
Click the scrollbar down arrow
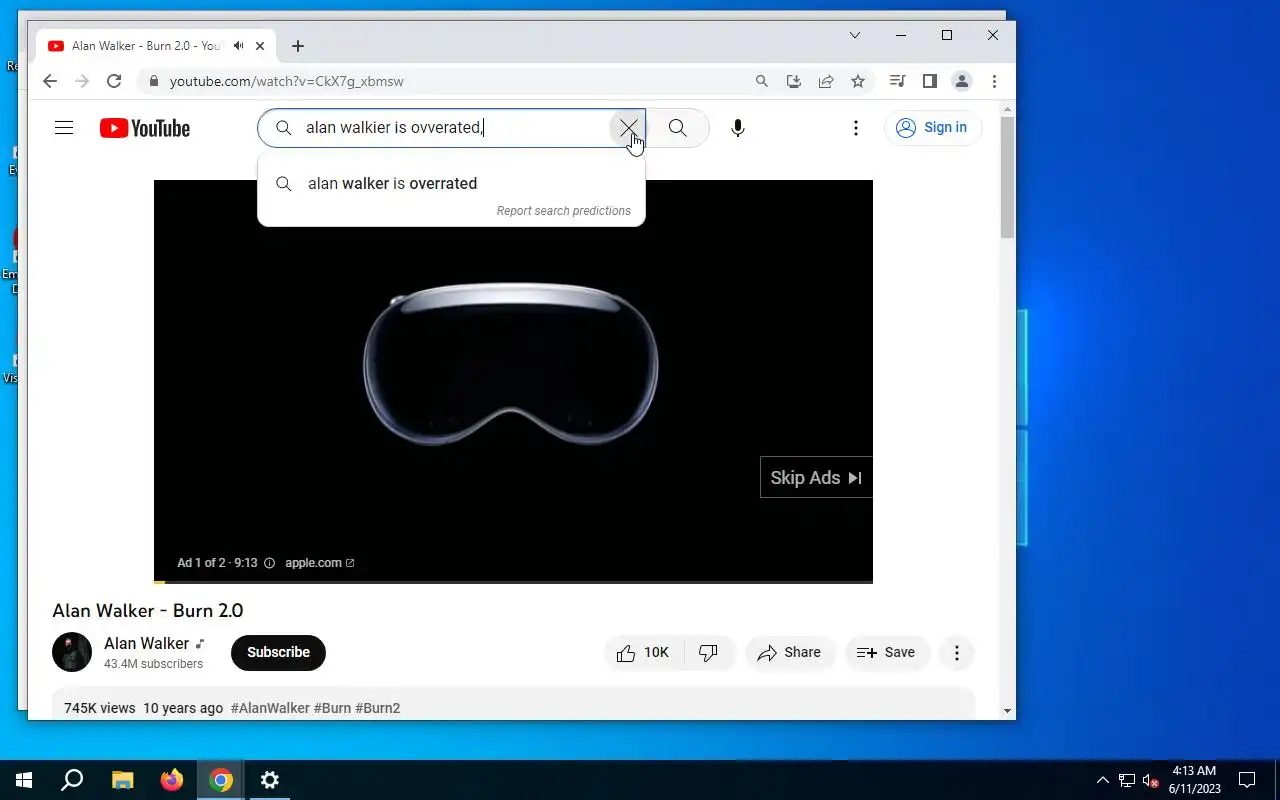coord(1008,711)
